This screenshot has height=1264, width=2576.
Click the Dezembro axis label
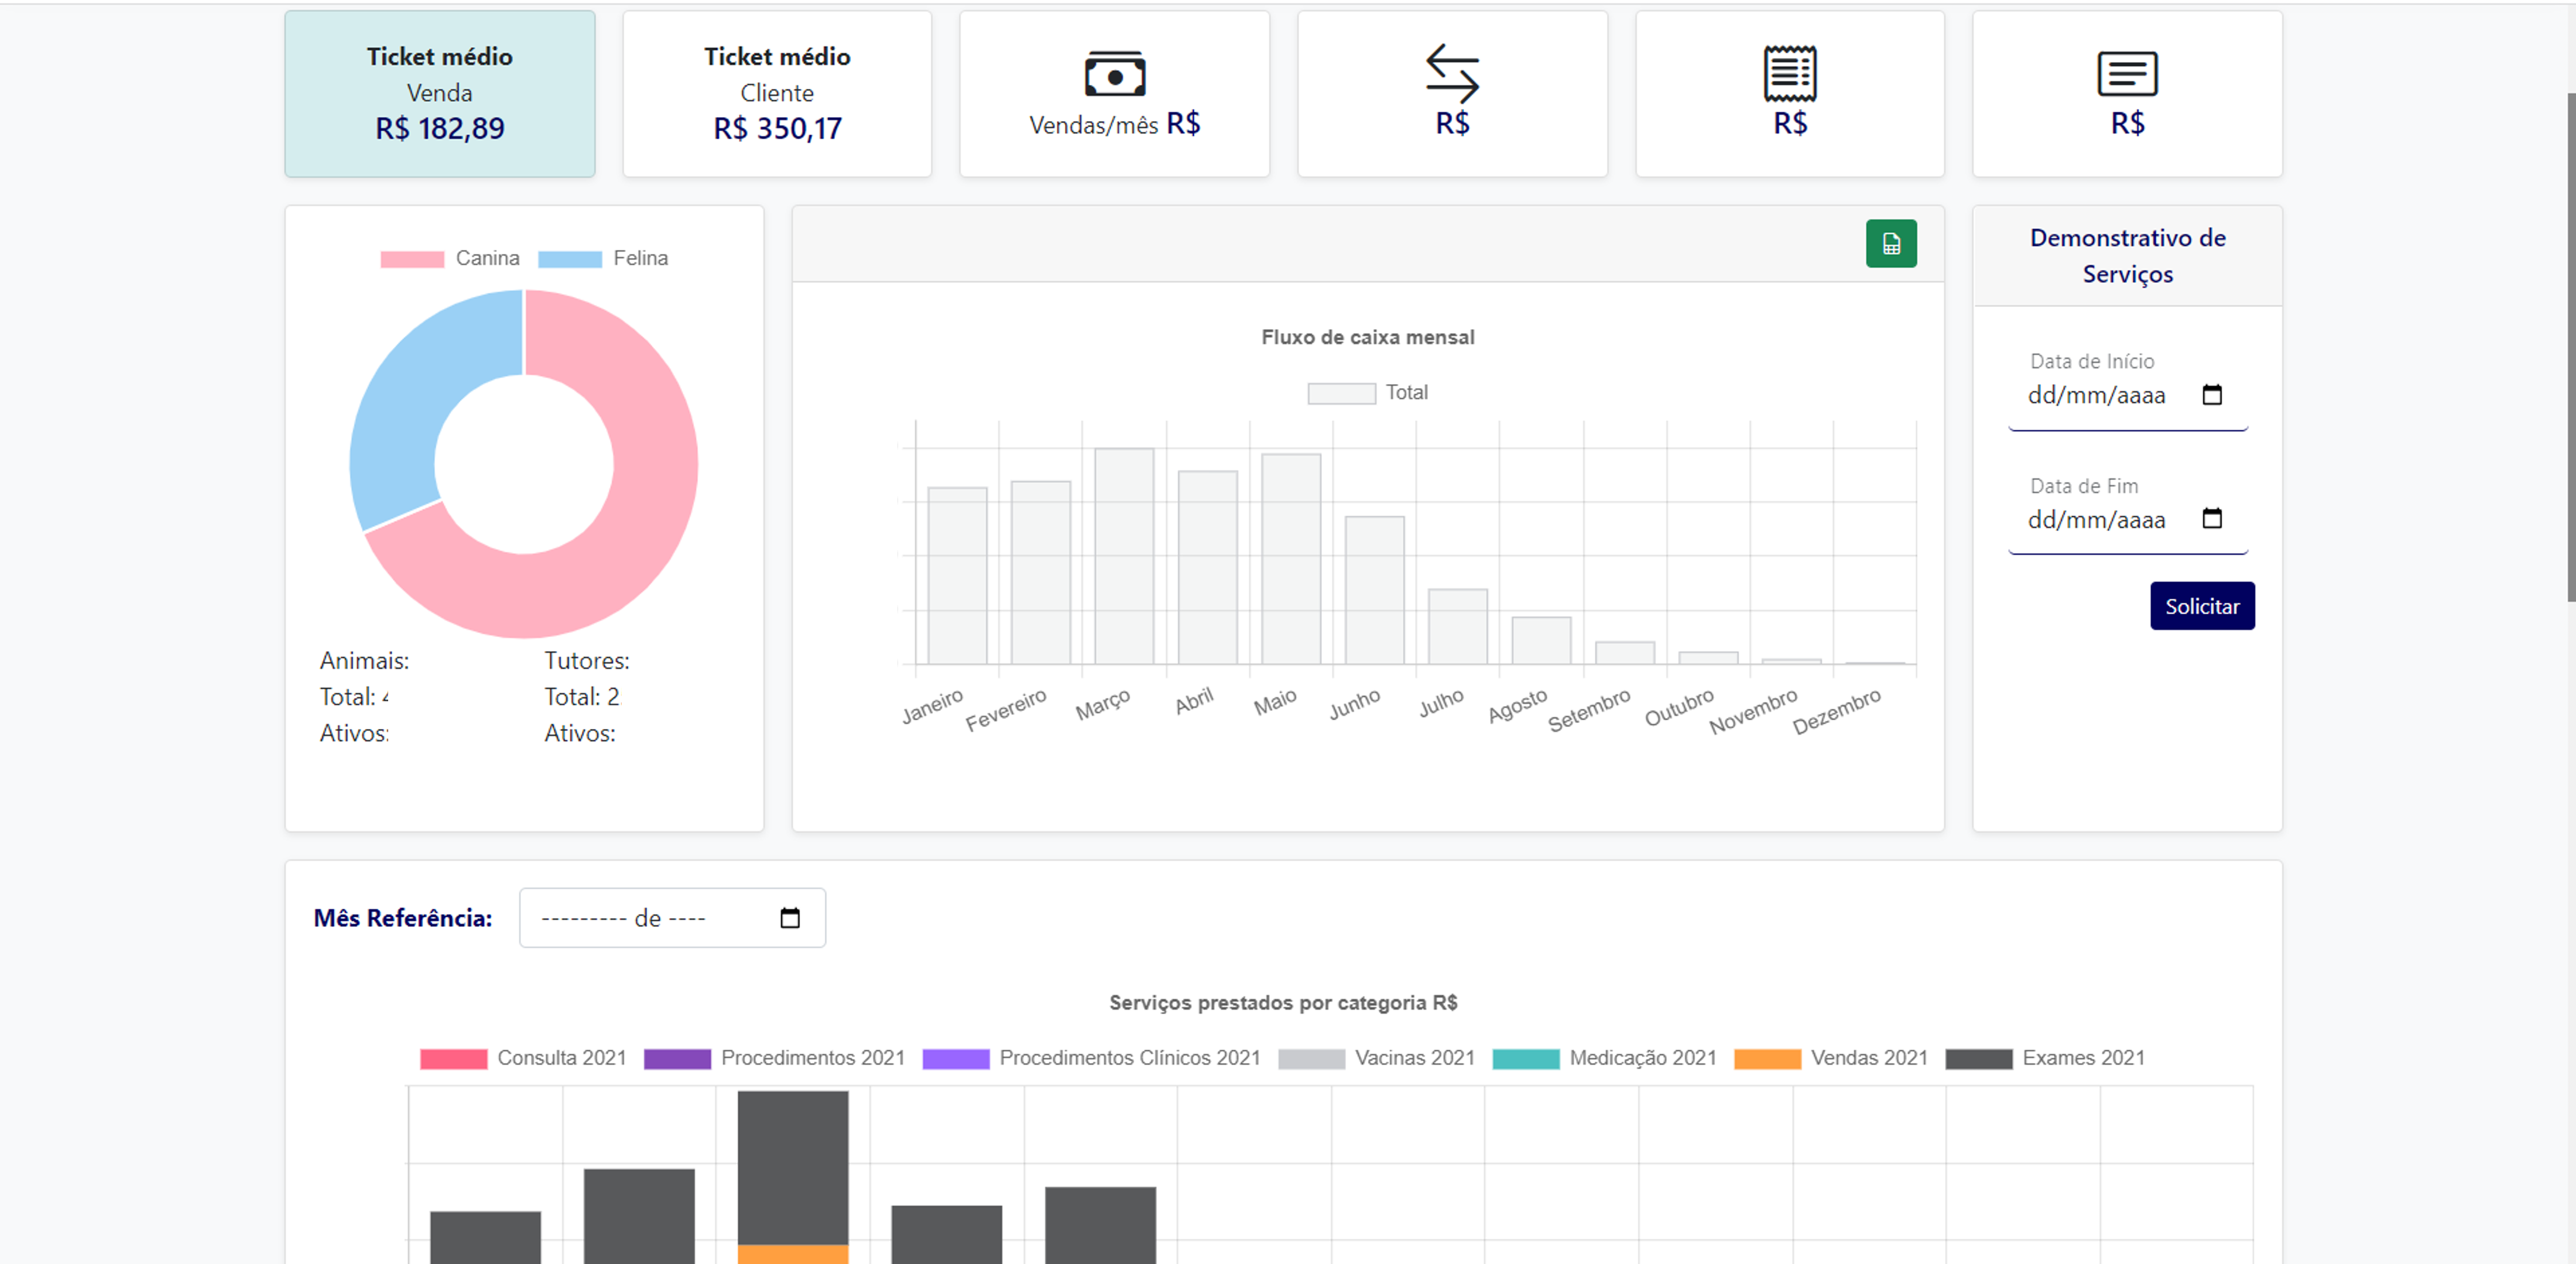tap(1836, 711)
